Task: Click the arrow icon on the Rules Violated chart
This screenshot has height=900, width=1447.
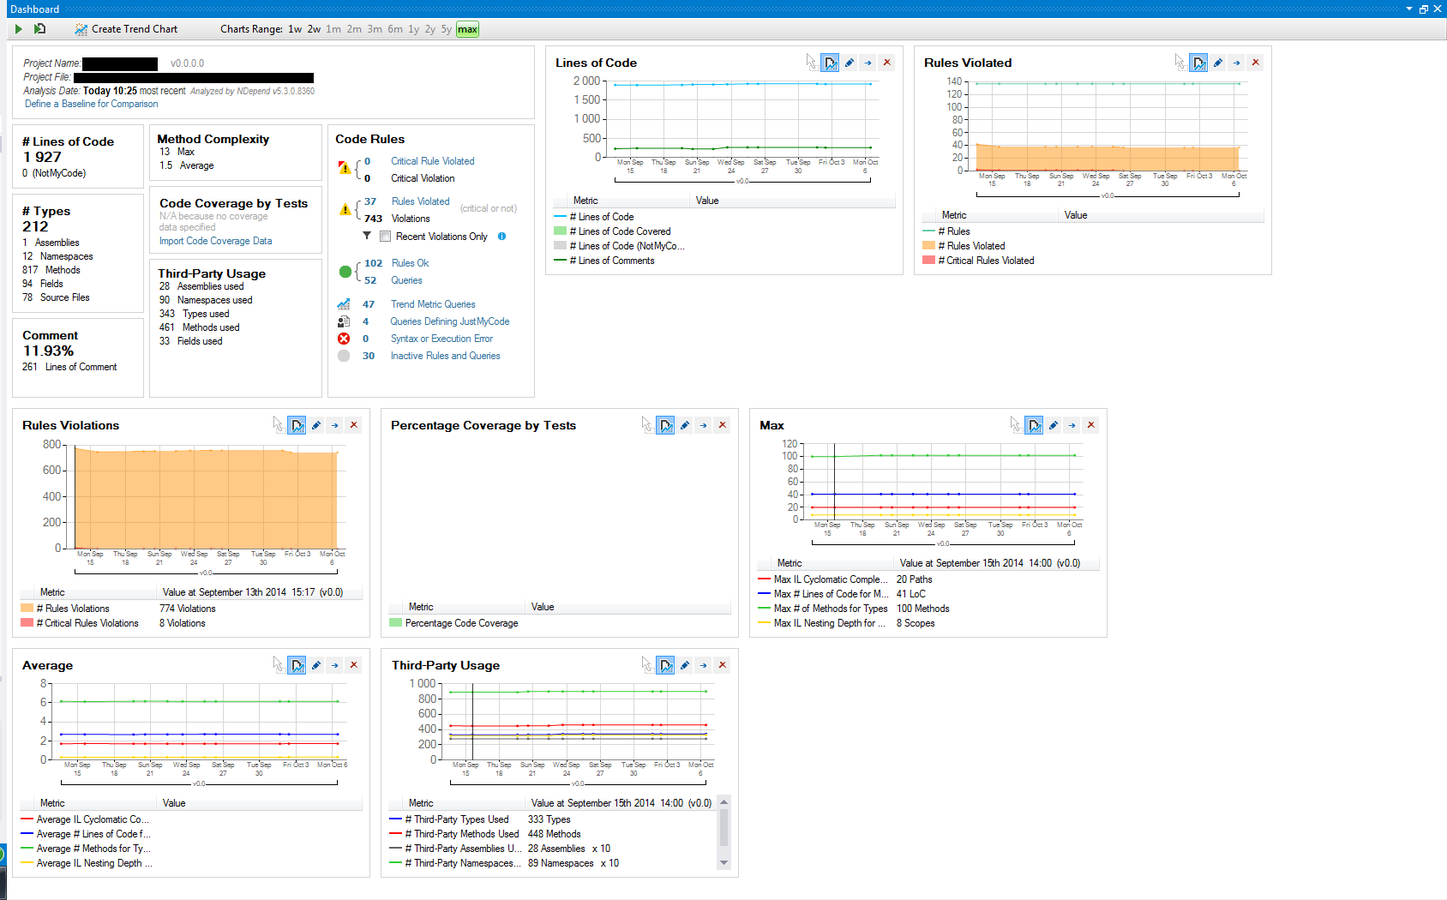Action: click(1237, 63)
